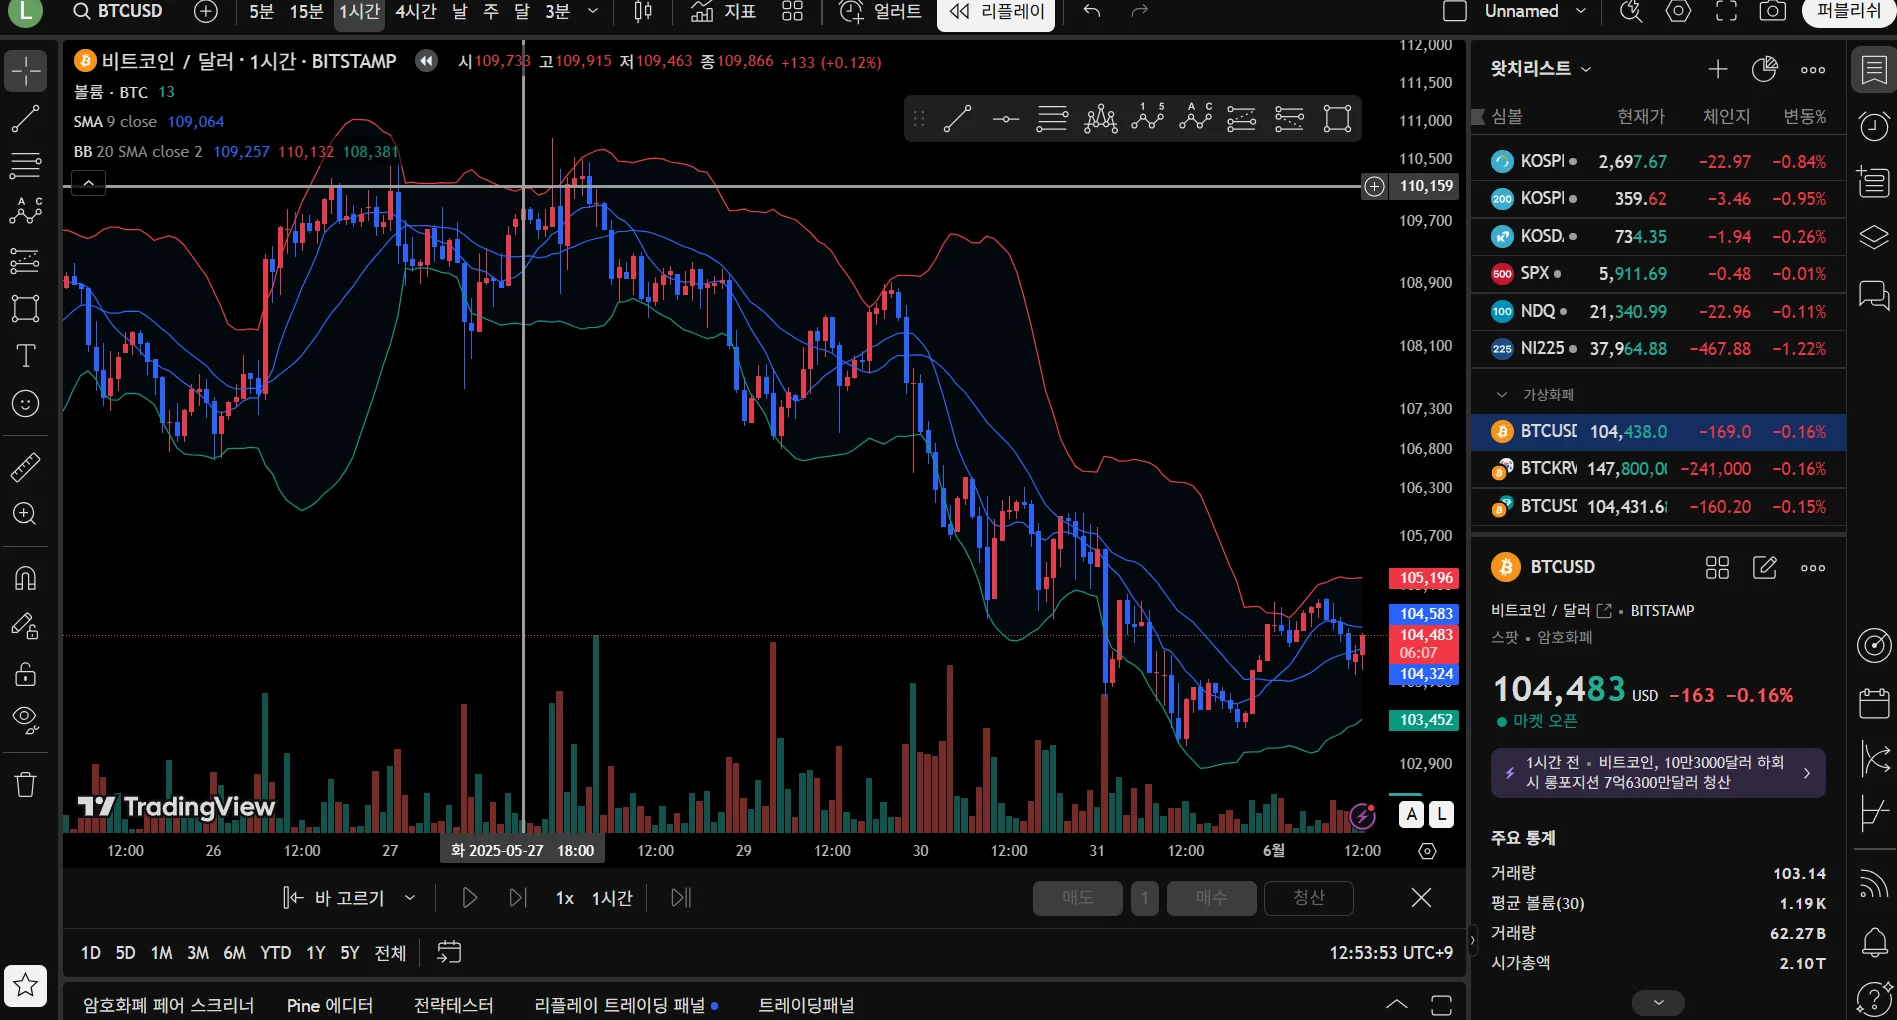The width and height of the screenshot is (1897, 1020).
Task: Switch chart to the 15분 interval
Action: [306, 12]
